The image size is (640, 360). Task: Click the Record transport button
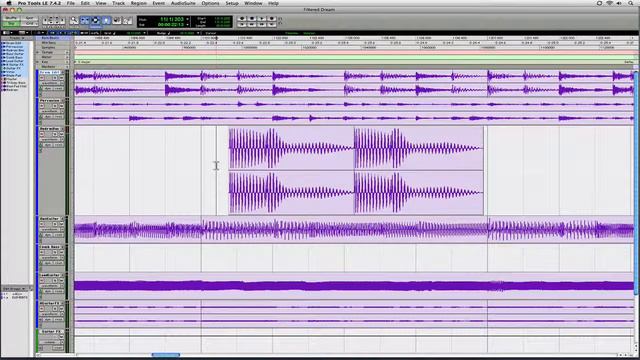point(271,18)
